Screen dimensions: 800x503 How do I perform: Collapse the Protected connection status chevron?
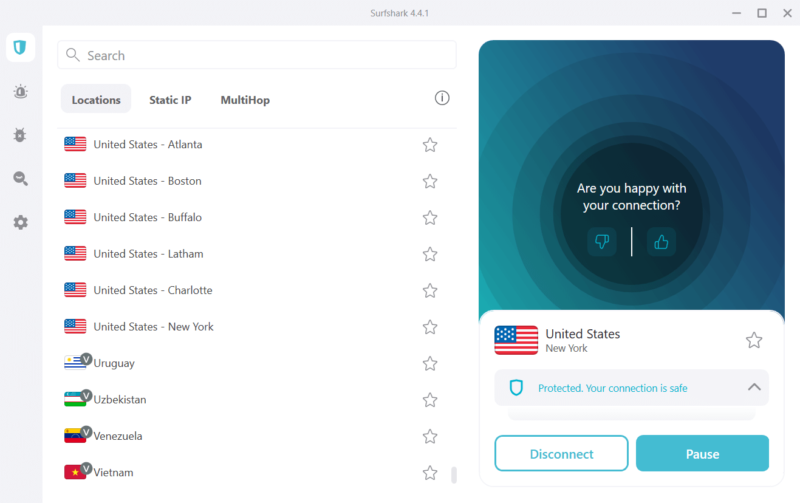click(x=754, y=387)
